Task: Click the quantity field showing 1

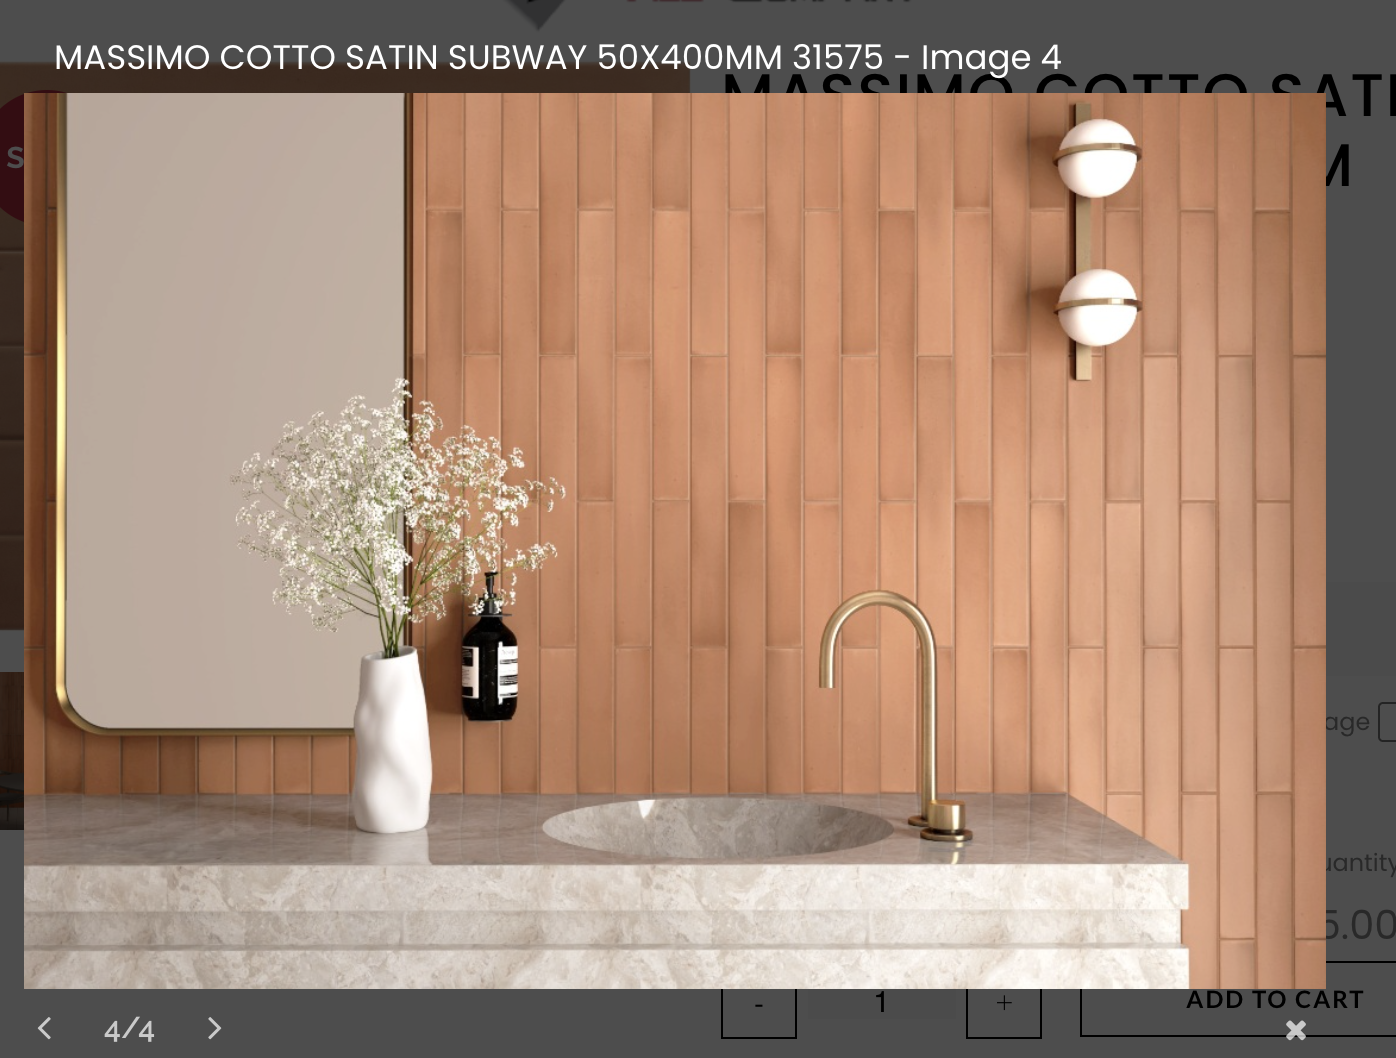Action: [881, 1004]
